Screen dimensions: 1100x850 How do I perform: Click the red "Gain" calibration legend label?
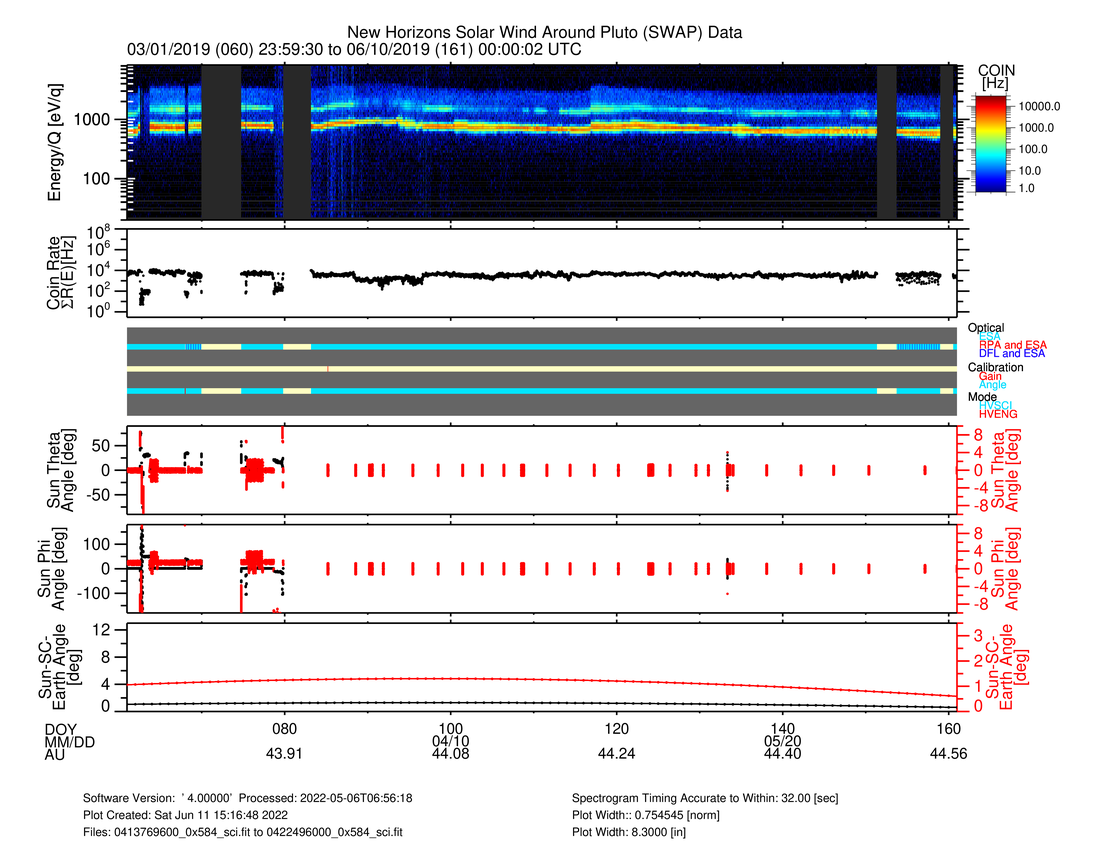990,376
